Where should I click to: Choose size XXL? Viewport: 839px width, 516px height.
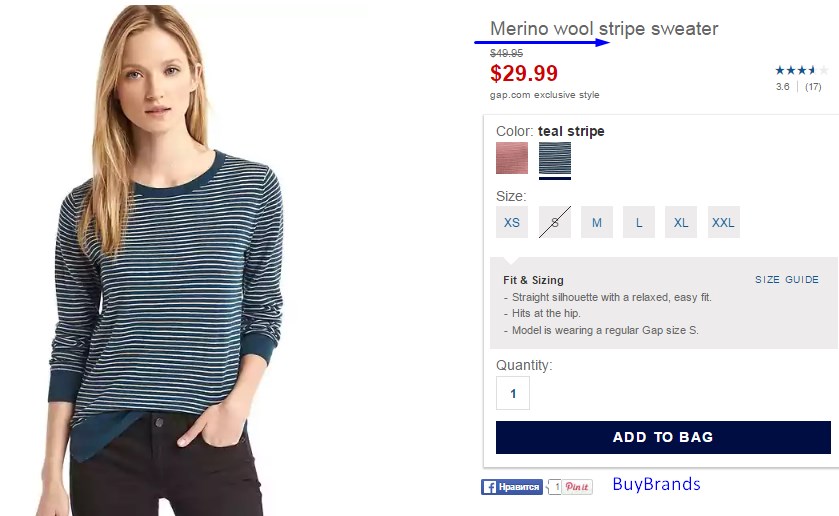click(723, 222)
